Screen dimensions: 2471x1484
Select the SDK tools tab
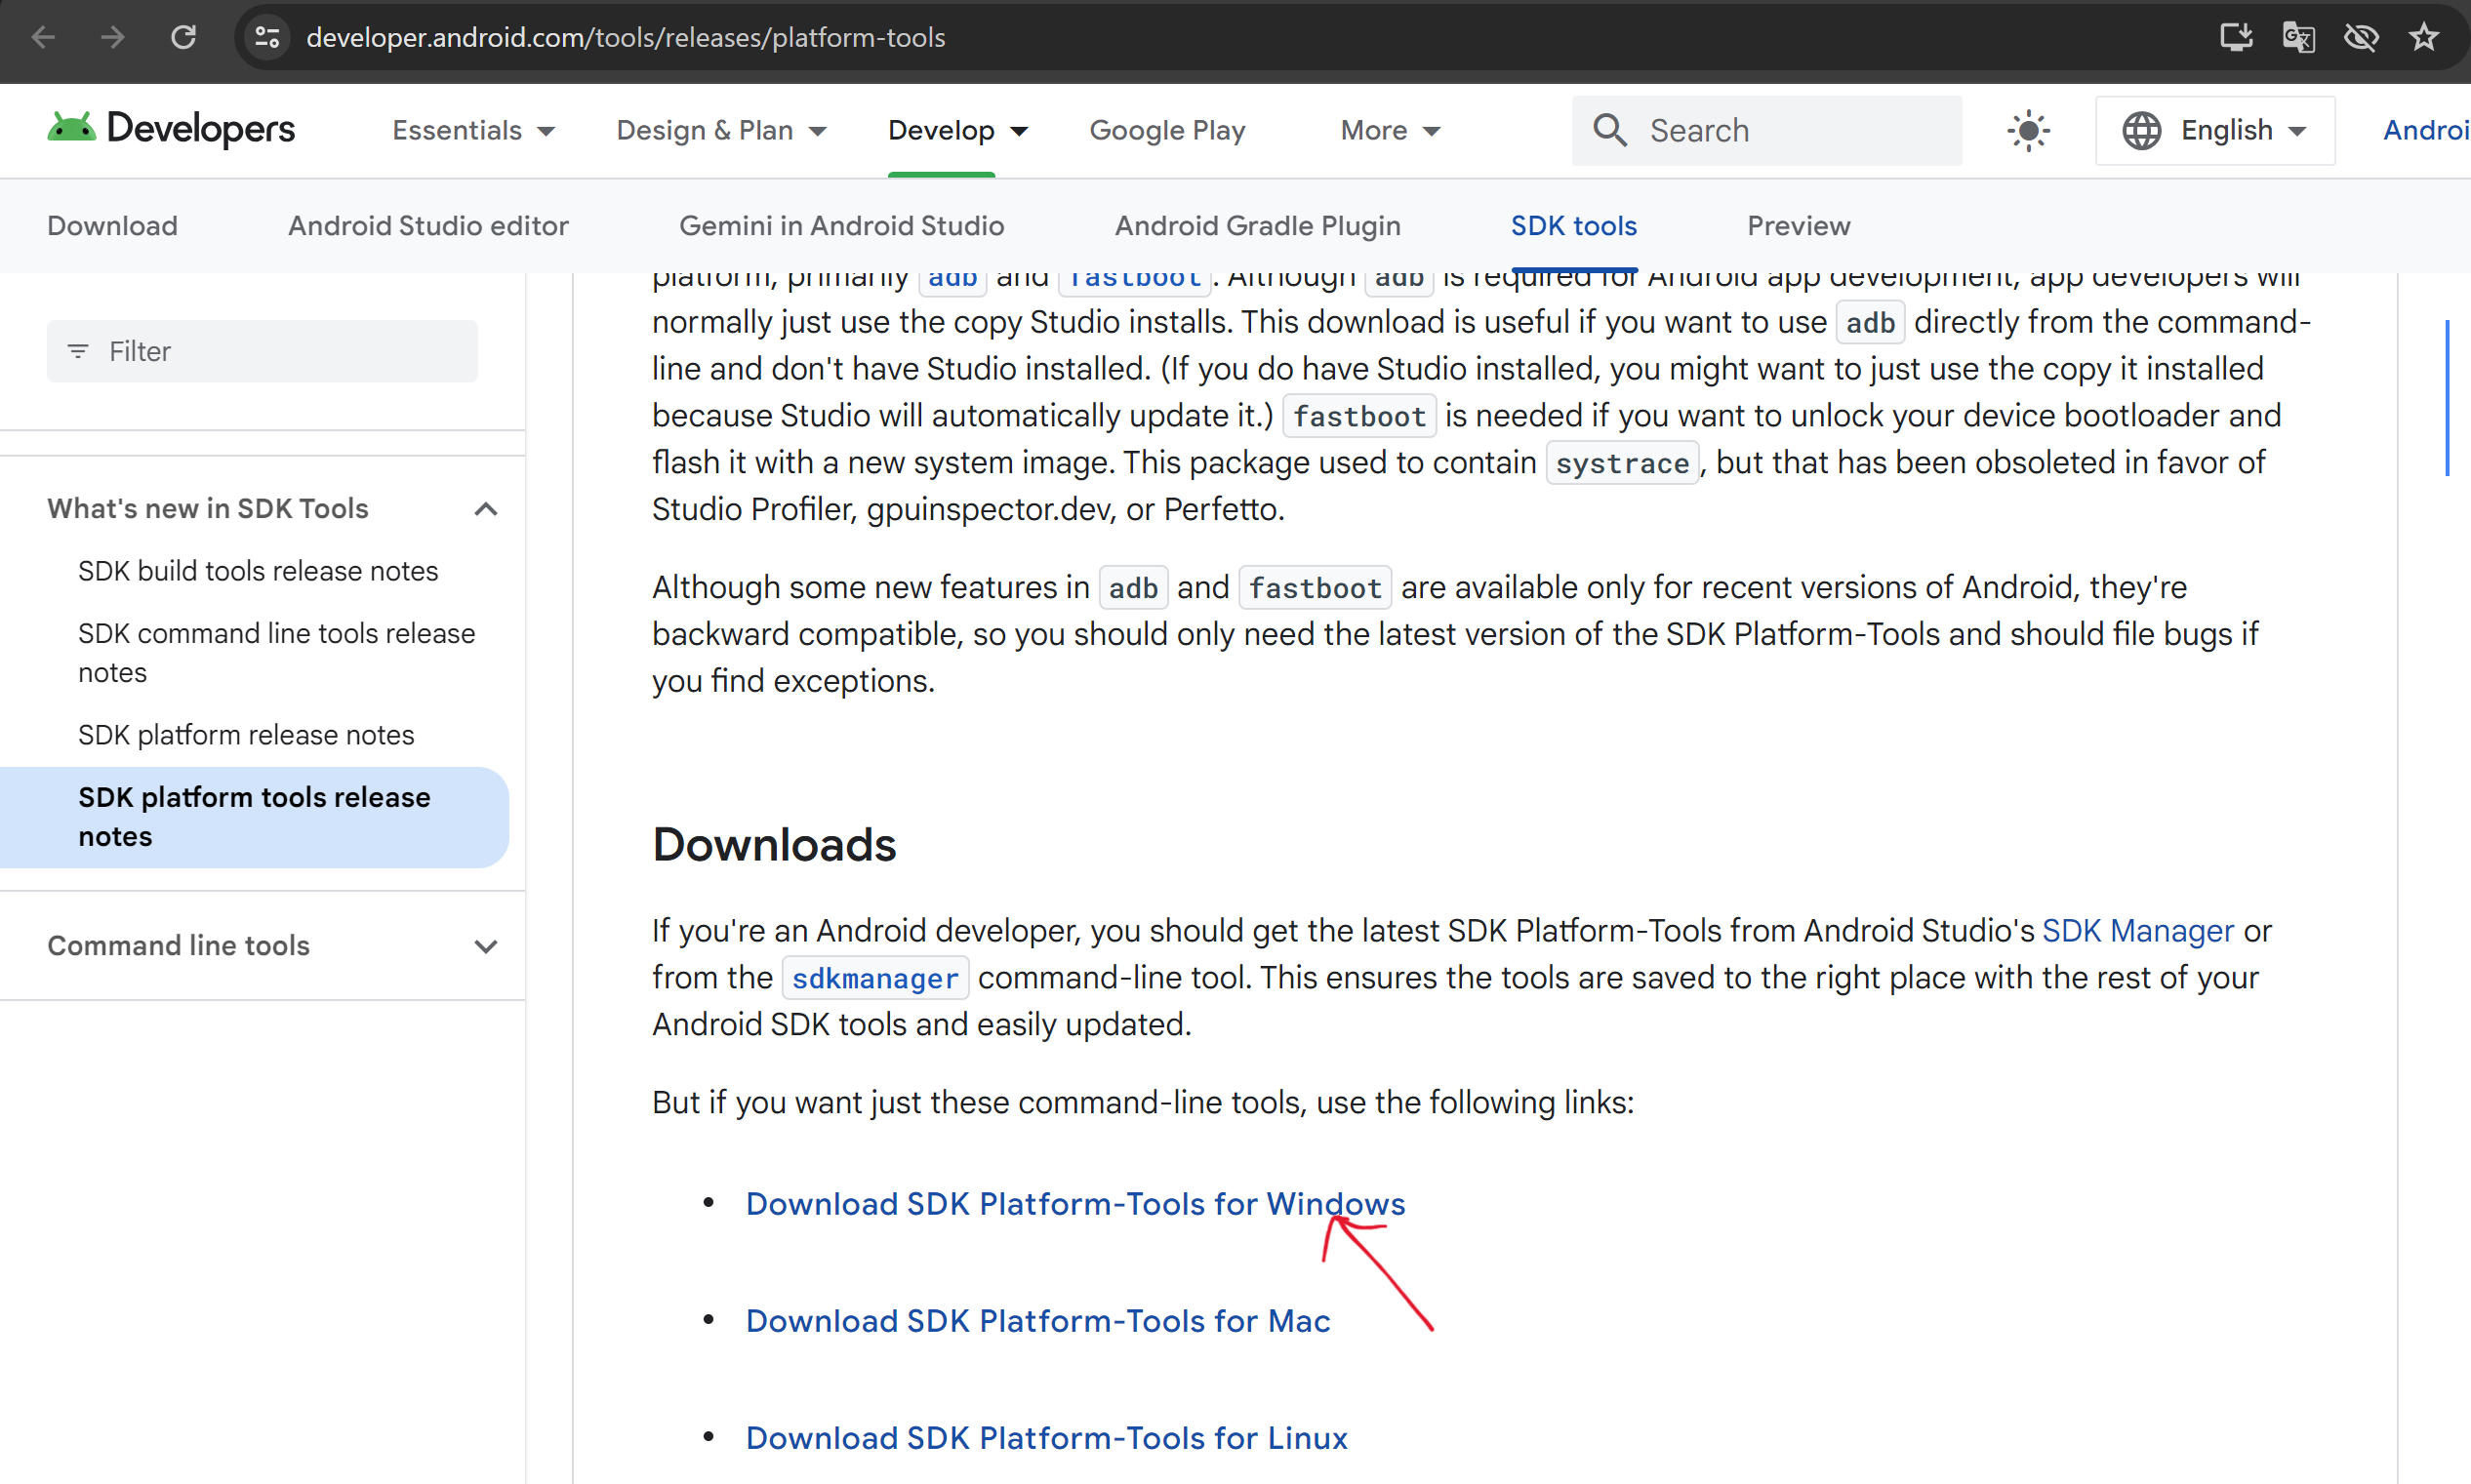point(1574,226)
